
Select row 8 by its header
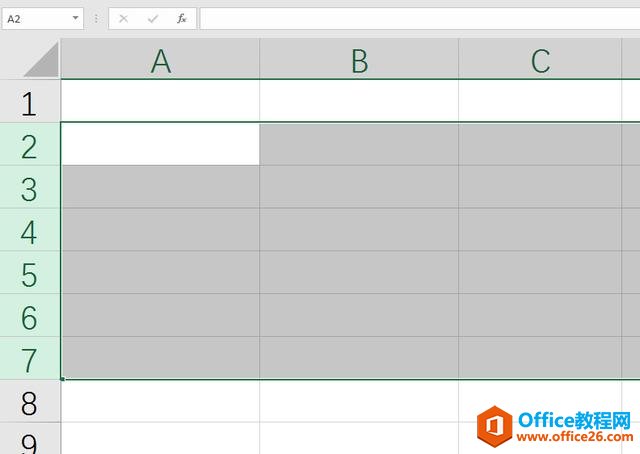pos(29,402)
